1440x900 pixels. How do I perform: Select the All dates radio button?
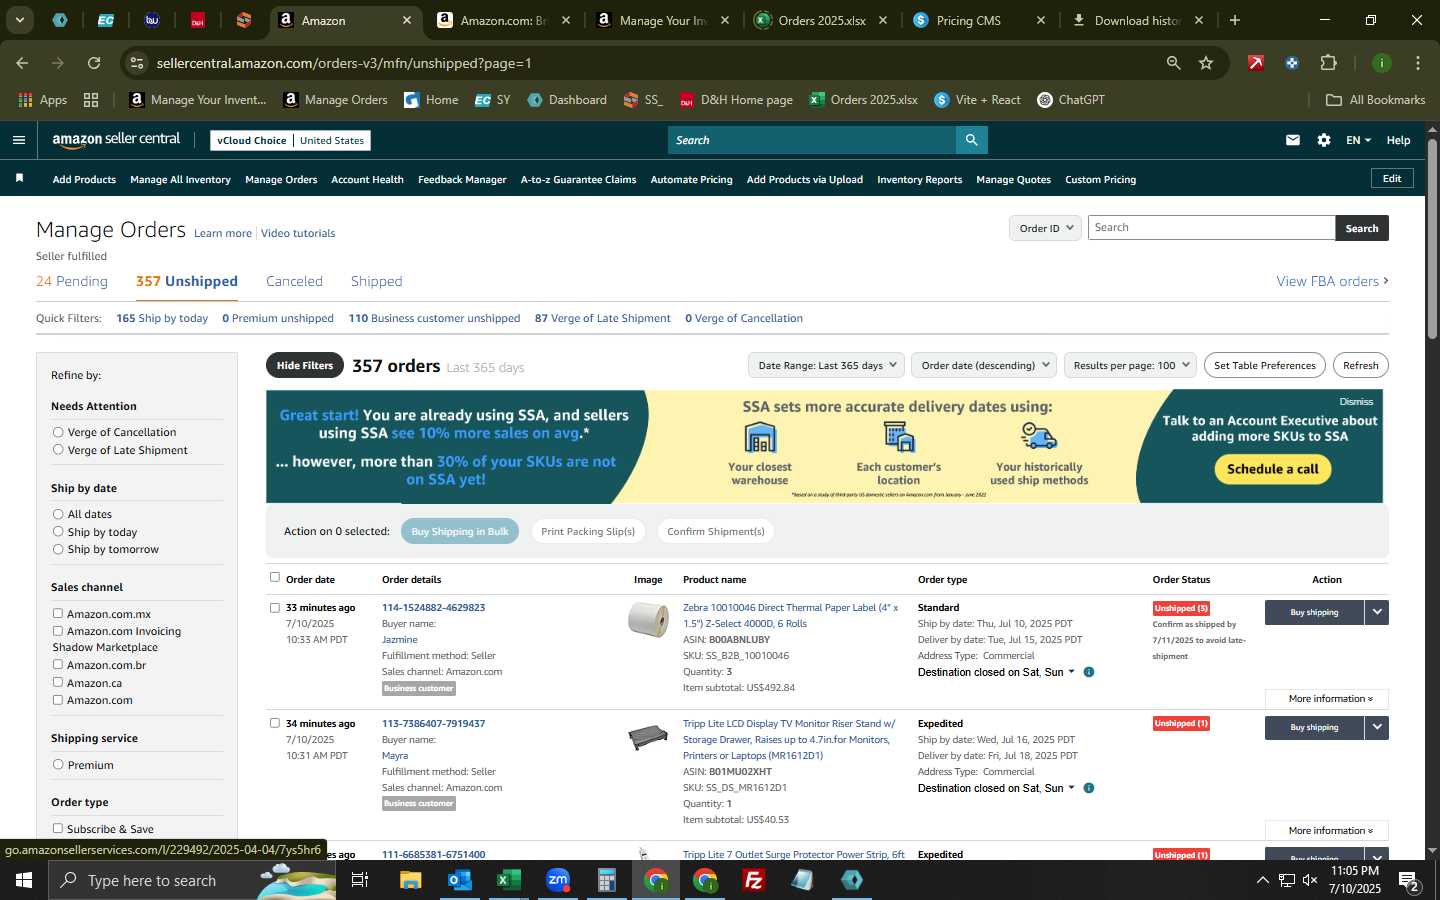coord(58,514)
